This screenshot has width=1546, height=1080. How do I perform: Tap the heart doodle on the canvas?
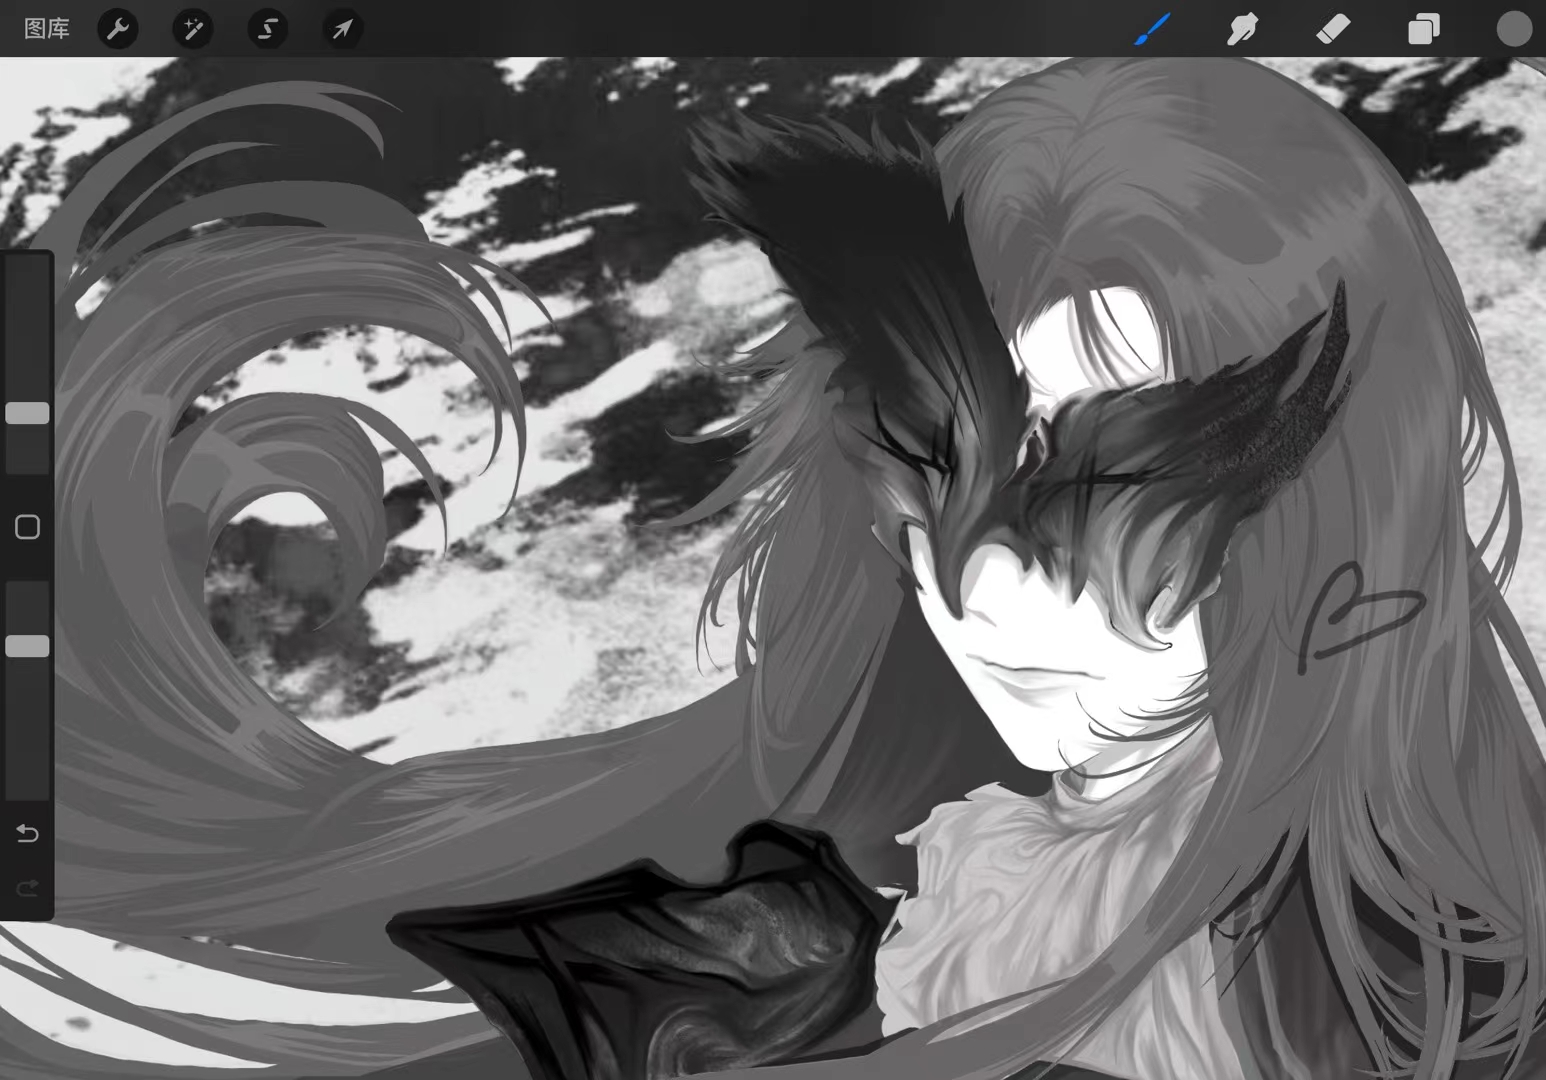pos(1360,612)
